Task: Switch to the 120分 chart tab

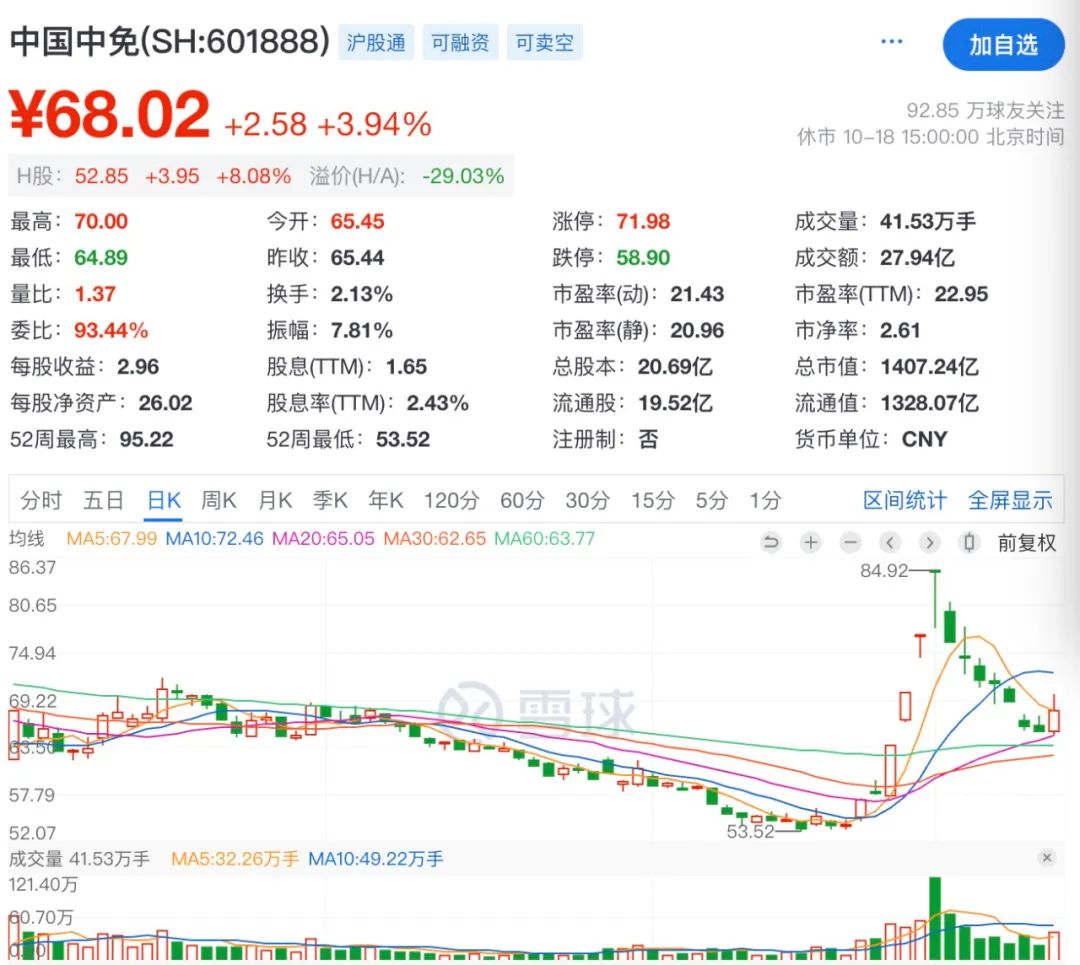Action: (451, 500)
